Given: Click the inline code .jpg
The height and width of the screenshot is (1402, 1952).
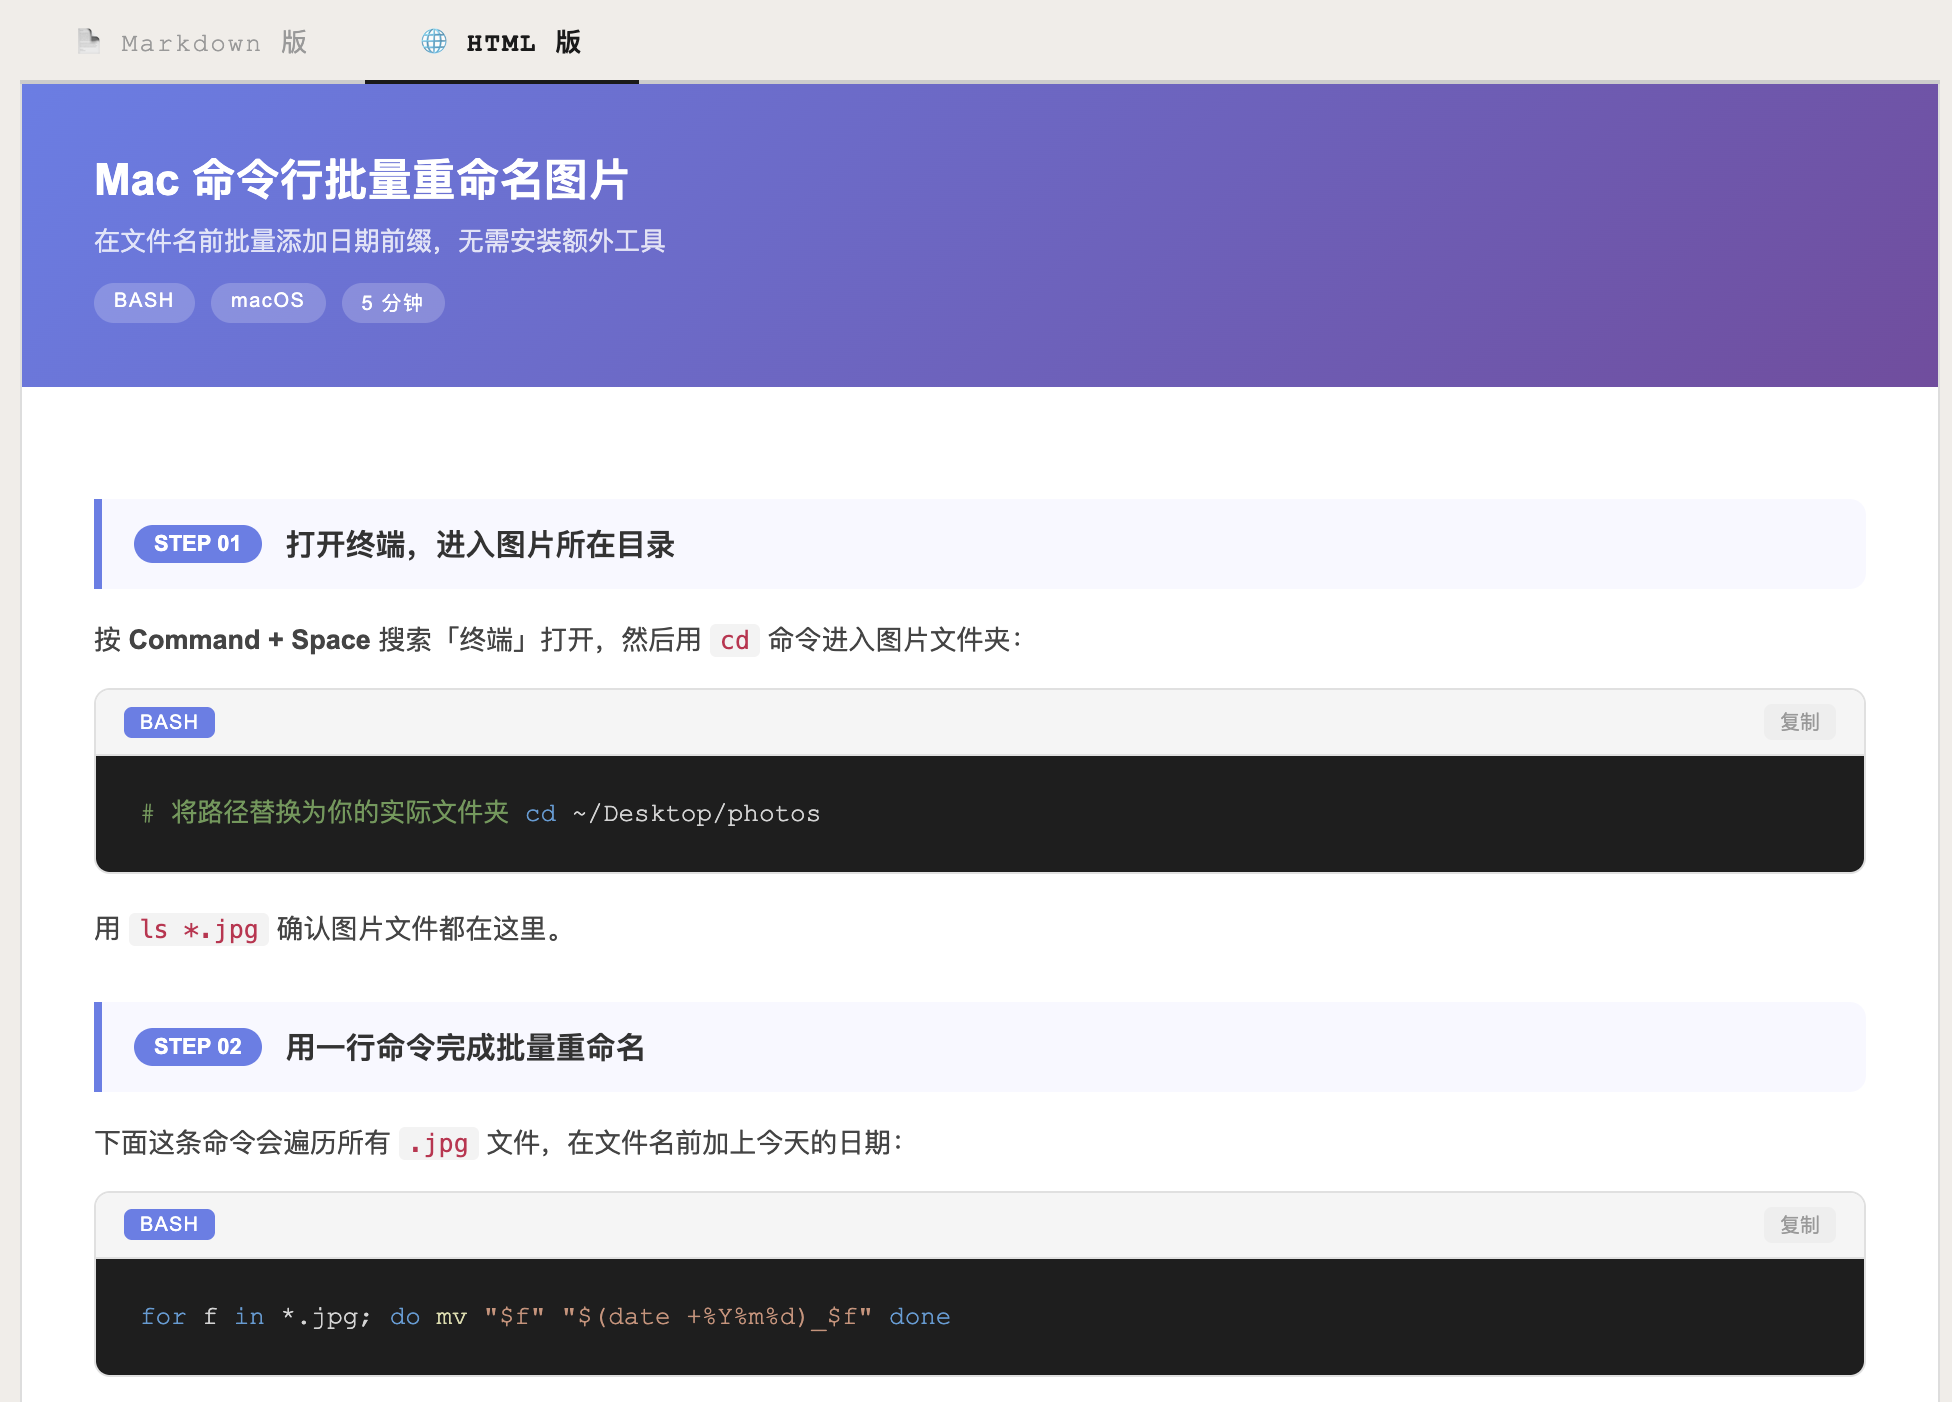Looking at the screenshot, I should click(439, 1143).
